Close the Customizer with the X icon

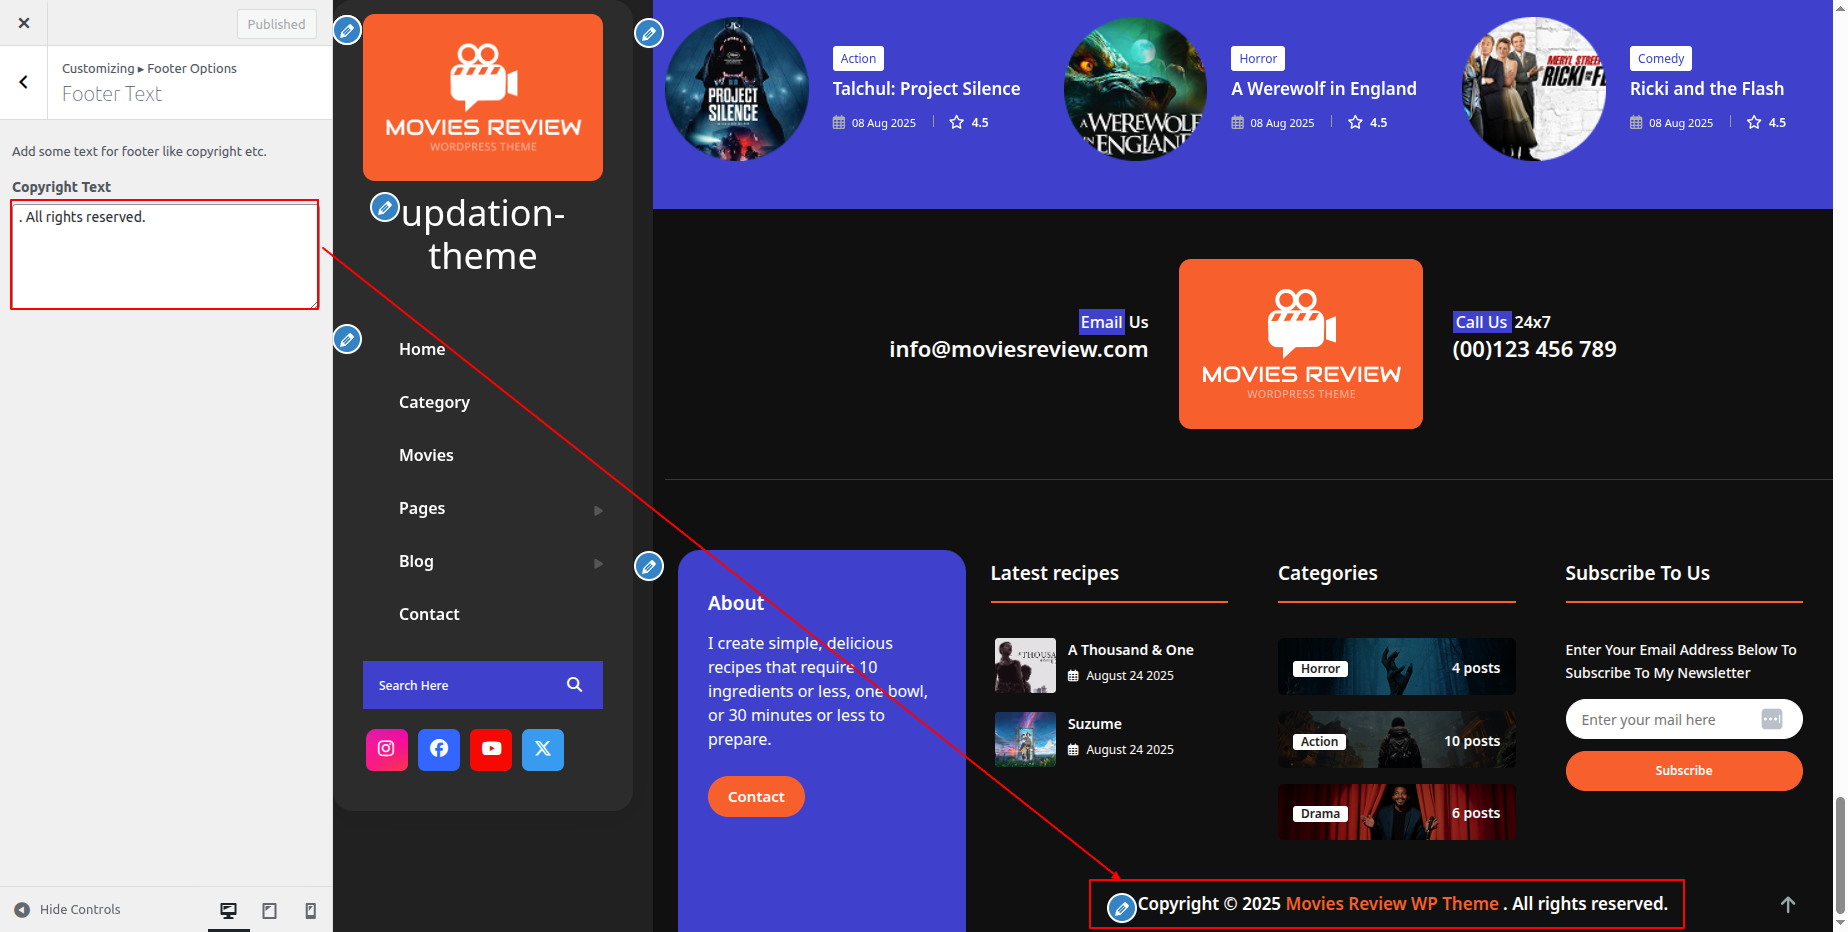pyautogui.click(x=24, y=23)
